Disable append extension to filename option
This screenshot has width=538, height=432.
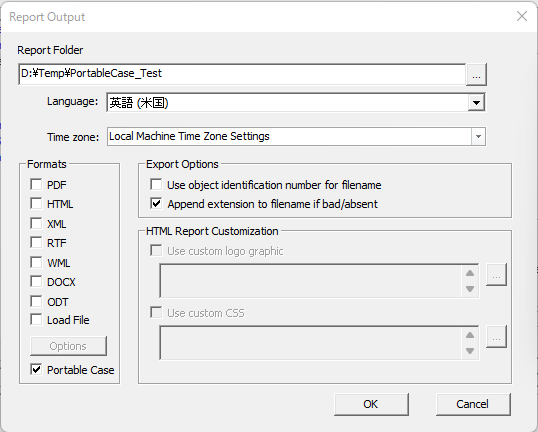(156, 203)
